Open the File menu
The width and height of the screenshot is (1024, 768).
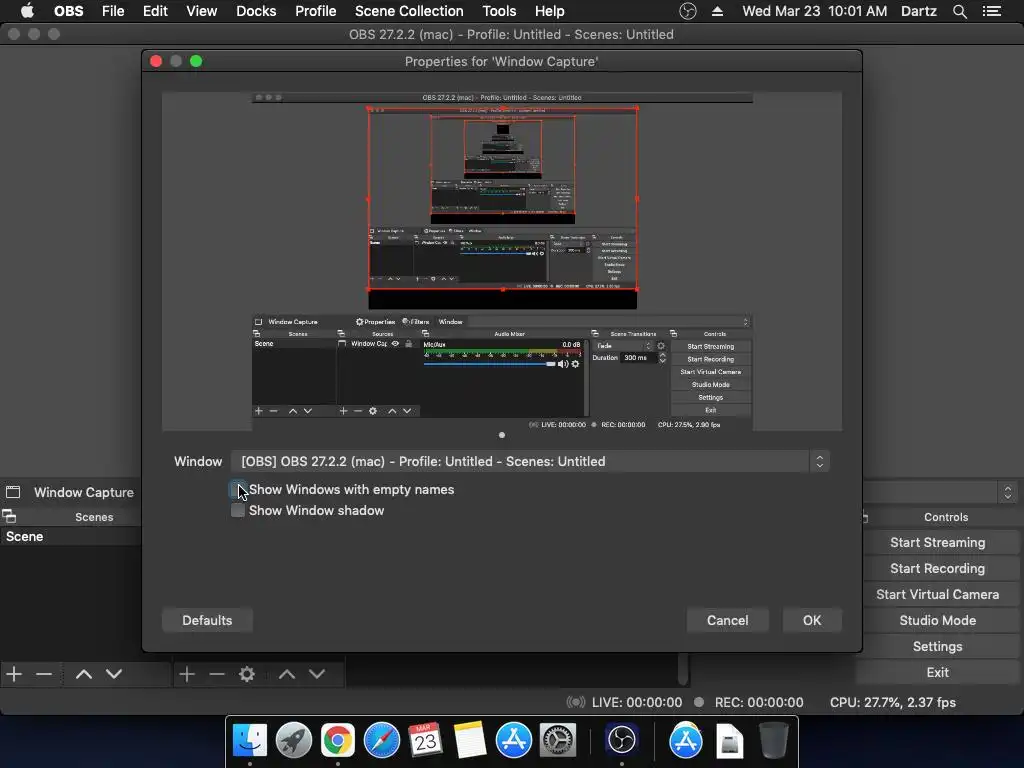tap(113, 11)
